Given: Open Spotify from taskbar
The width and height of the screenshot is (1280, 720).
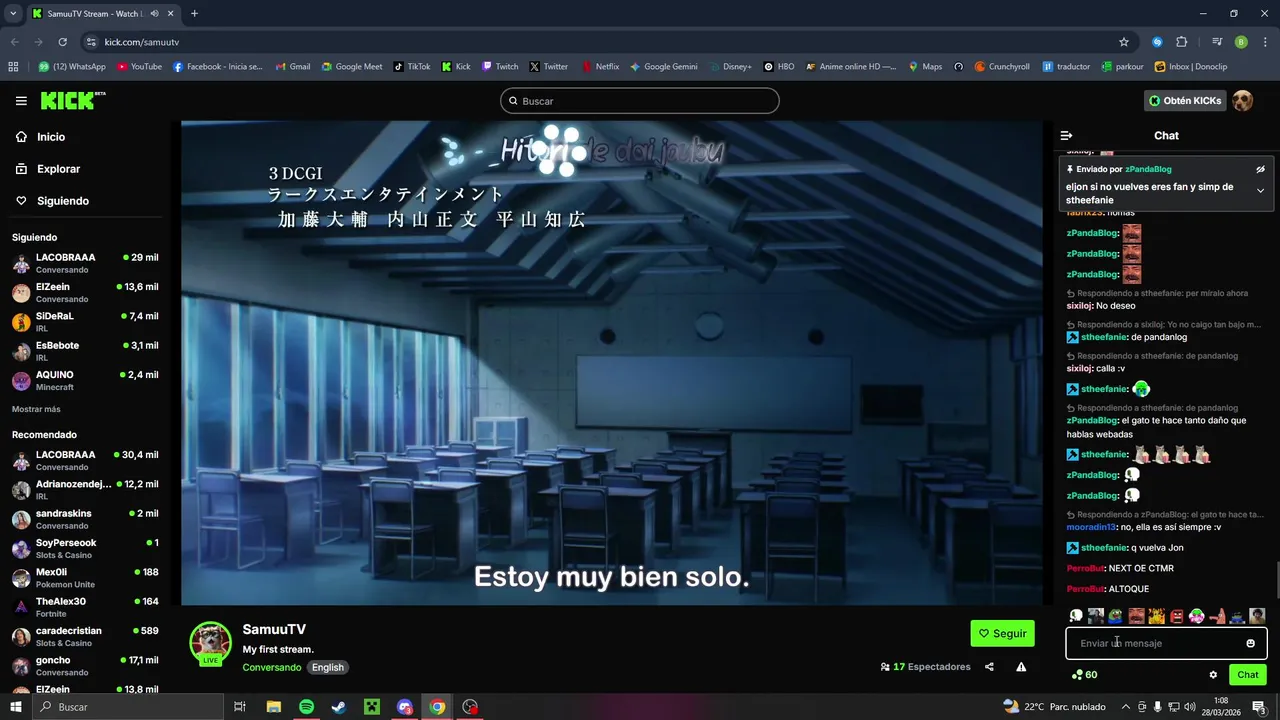Looking at the screenshot, I should pyautogui.click(x=306, y=707).
